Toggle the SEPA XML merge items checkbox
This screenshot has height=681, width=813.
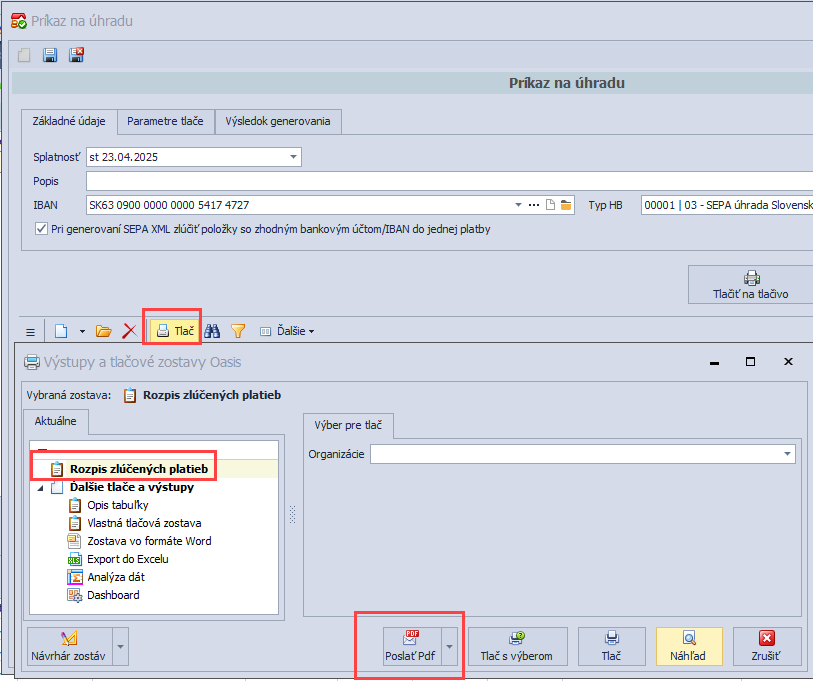(41, 229)
